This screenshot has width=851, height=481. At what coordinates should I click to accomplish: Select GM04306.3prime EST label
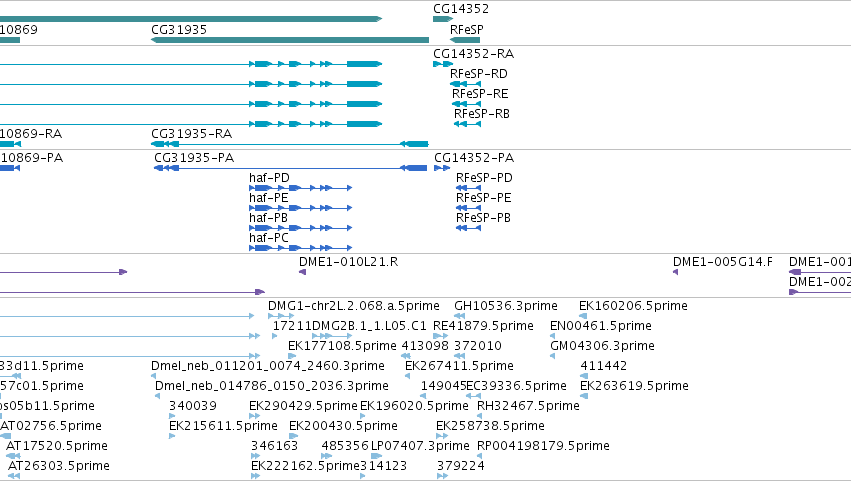point(602,346)
